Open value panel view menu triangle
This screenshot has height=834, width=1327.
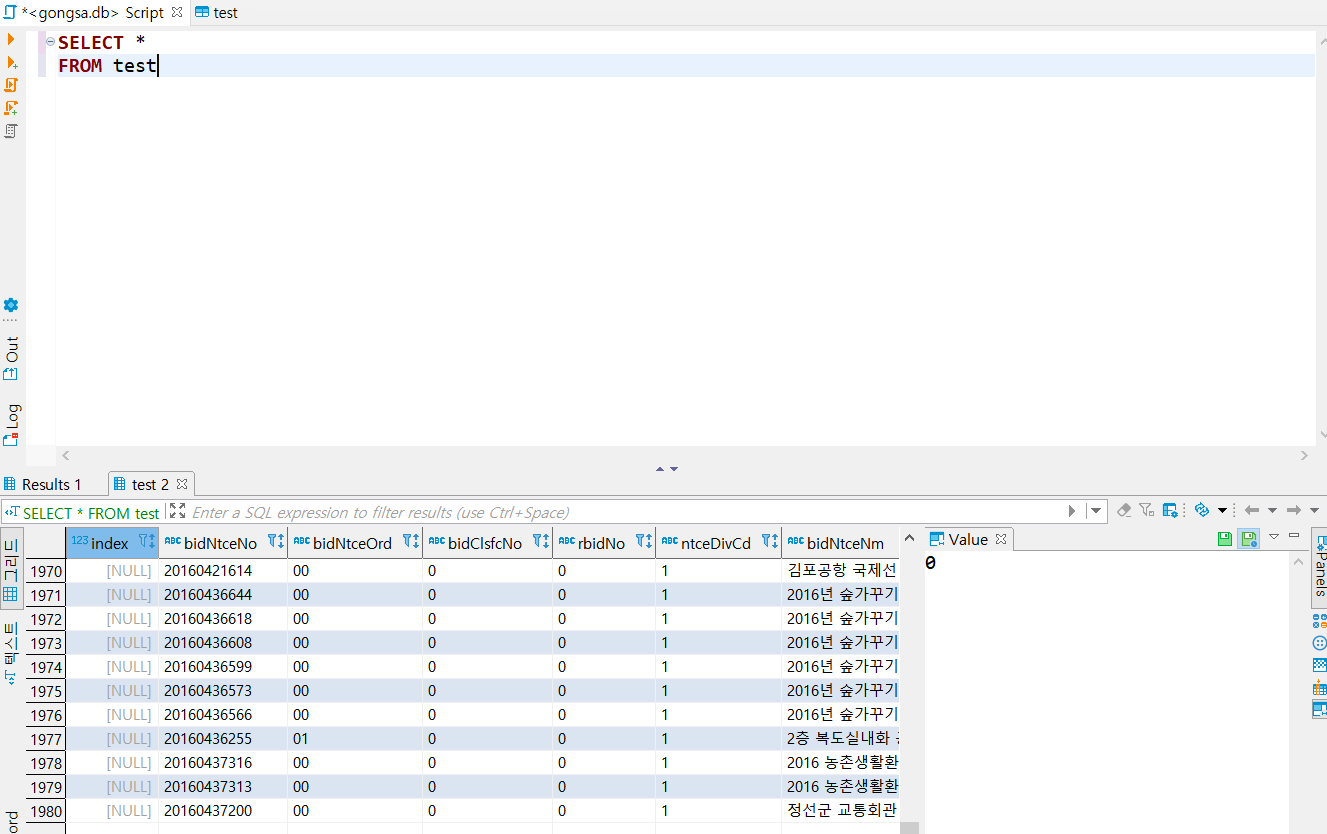[x=1274, y=537]
